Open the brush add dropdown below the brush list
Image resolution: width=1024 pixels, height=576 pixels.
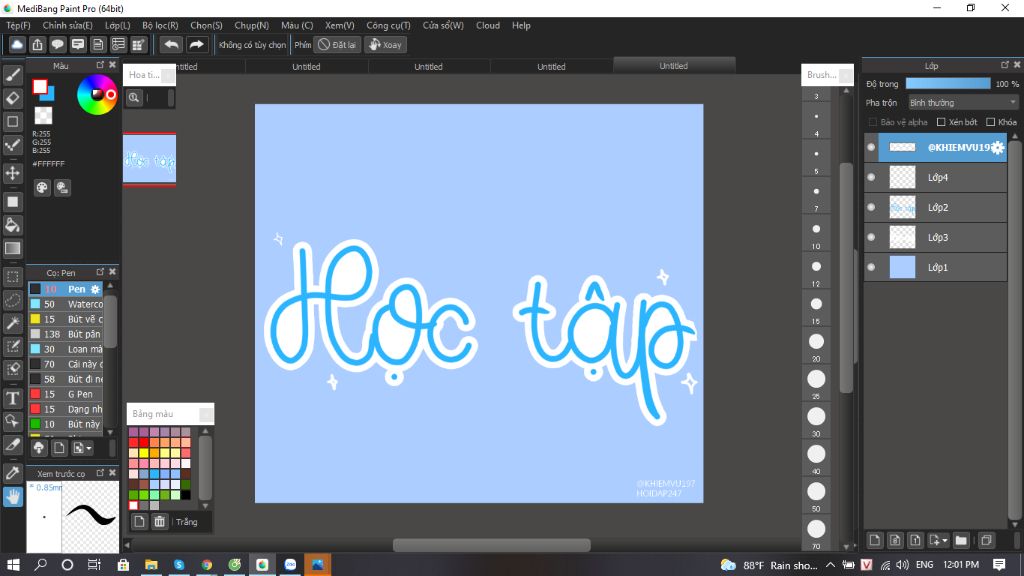click(82, 448)
